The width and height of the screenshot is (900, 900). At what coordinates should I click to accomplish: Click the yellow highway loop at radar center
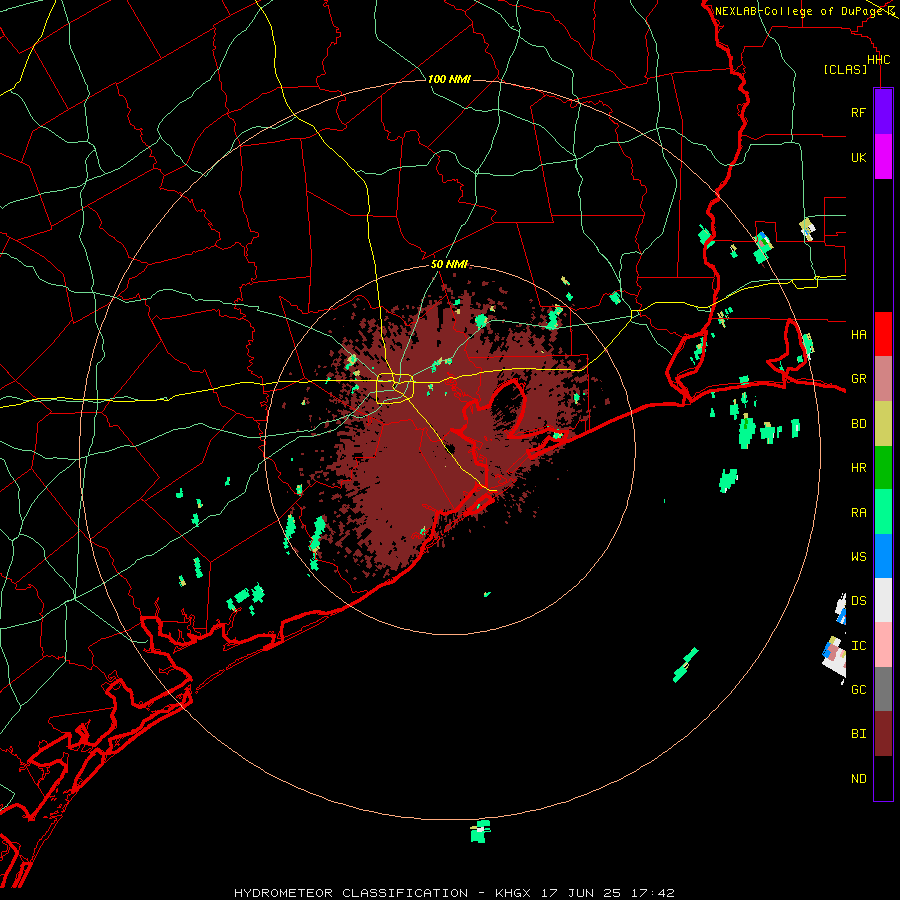tap(395, 389)
